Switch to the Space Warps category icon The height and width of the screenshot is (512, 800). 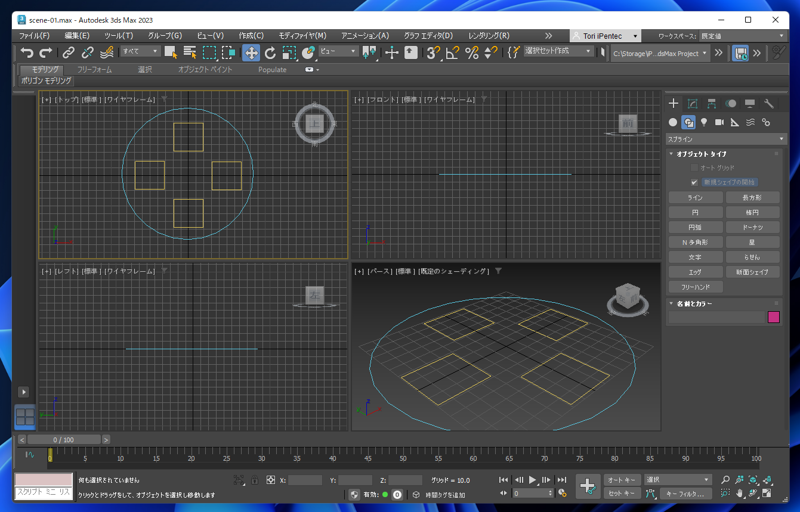click(x=751, y=122)
